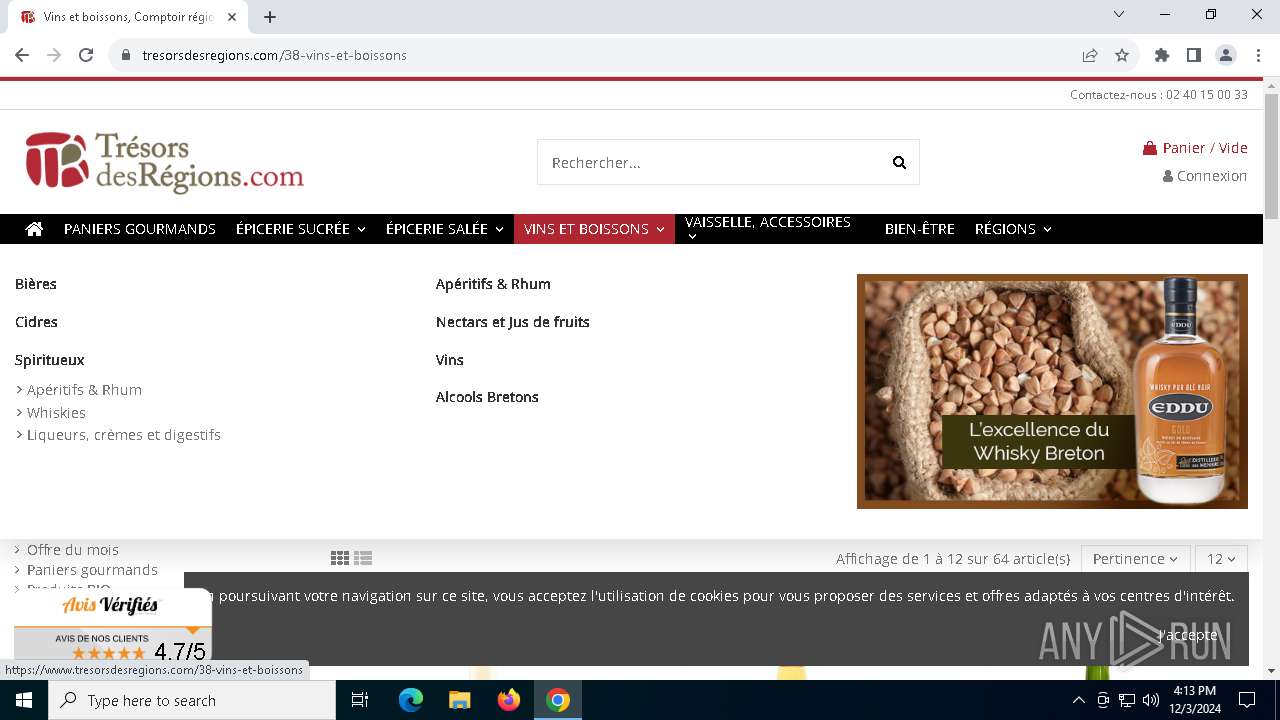Image resolution: width=1280 pixels, height=720 pixels.
Task: Bookmark this page with star icon
Action: pyautogui.click(x=1122, y=55)
